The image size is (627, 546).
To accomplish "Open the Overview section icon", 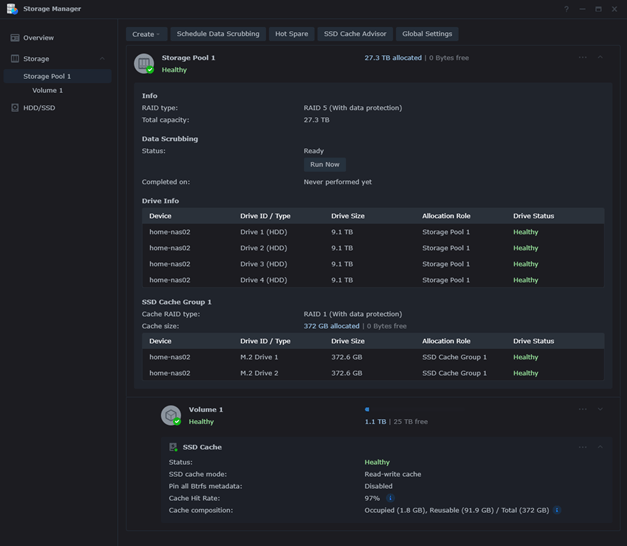I will pos(15,38).
